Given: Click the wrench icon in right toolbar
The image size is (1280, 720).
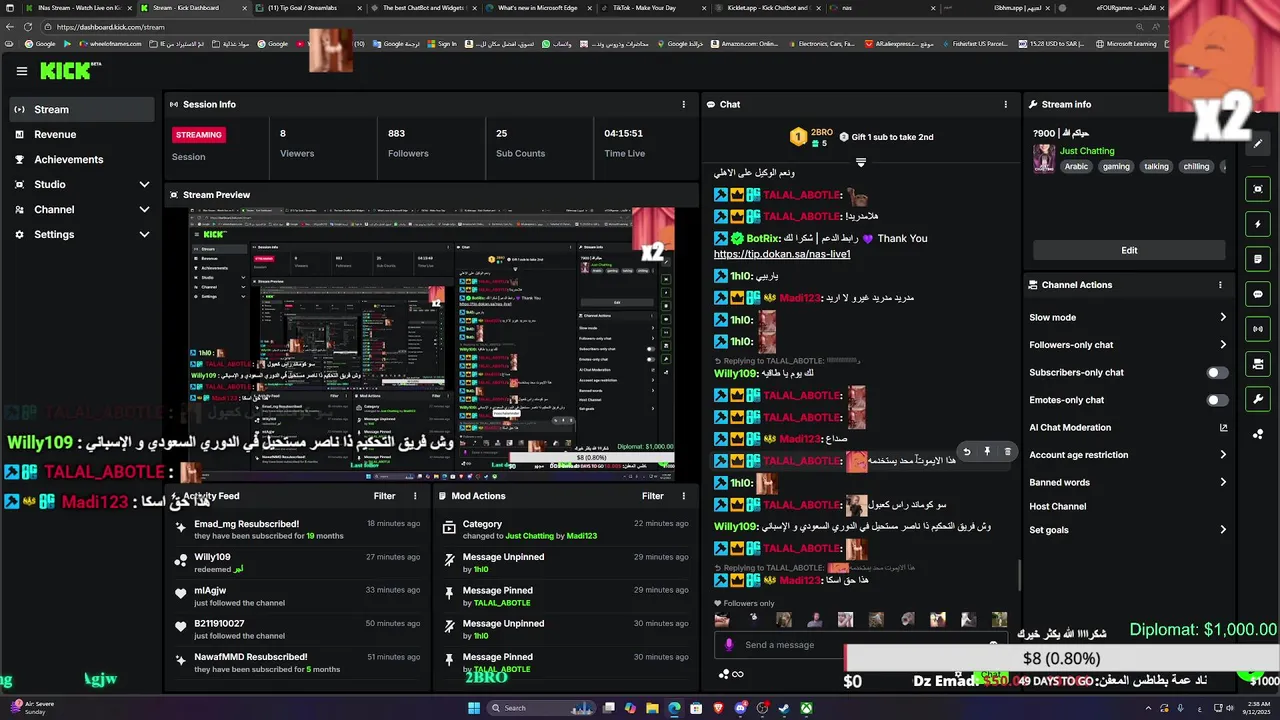Looking at the screenshot, I should (1258, 399).
